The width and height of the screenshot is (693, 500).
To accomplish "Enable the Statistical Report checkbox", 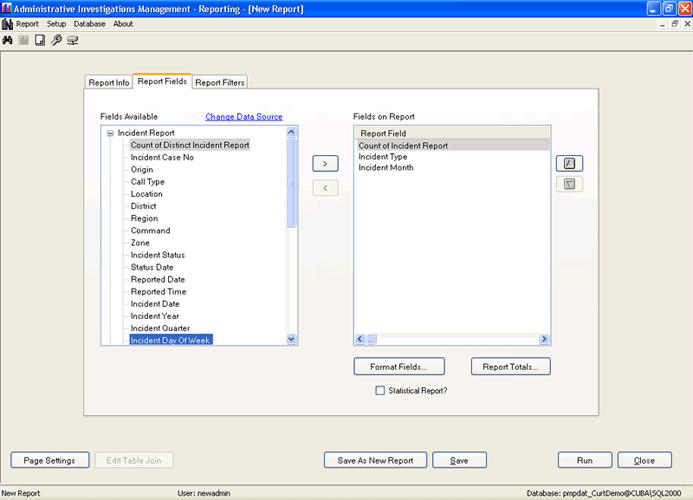I will 380,391.
